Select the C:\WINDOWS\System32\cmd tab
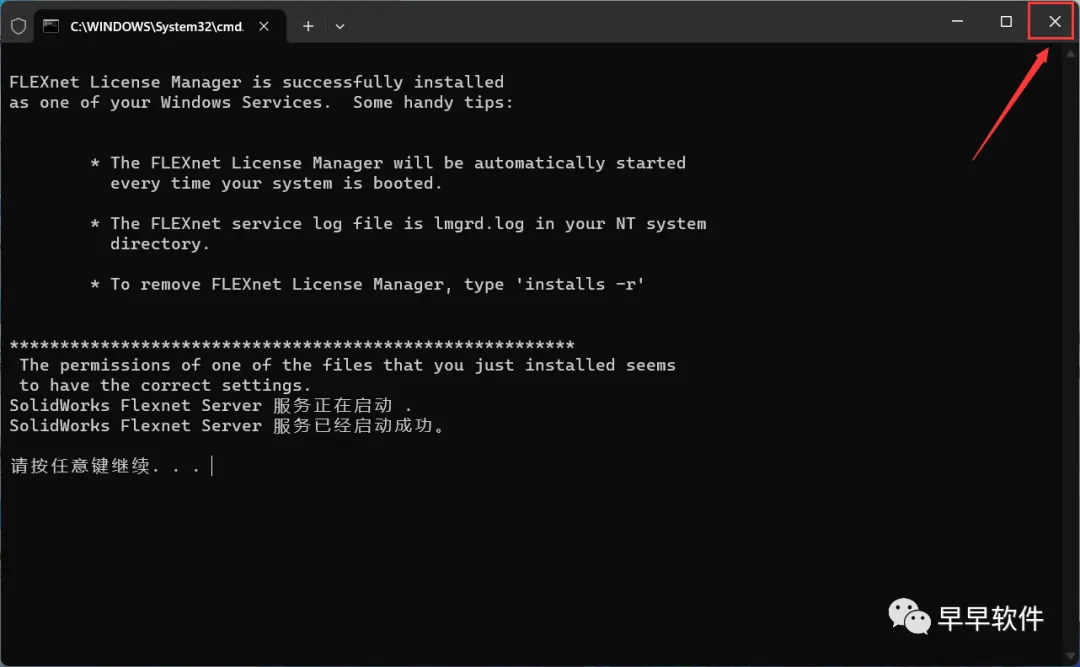Viewport: 1080px width, 667px height. coord(155,26)
